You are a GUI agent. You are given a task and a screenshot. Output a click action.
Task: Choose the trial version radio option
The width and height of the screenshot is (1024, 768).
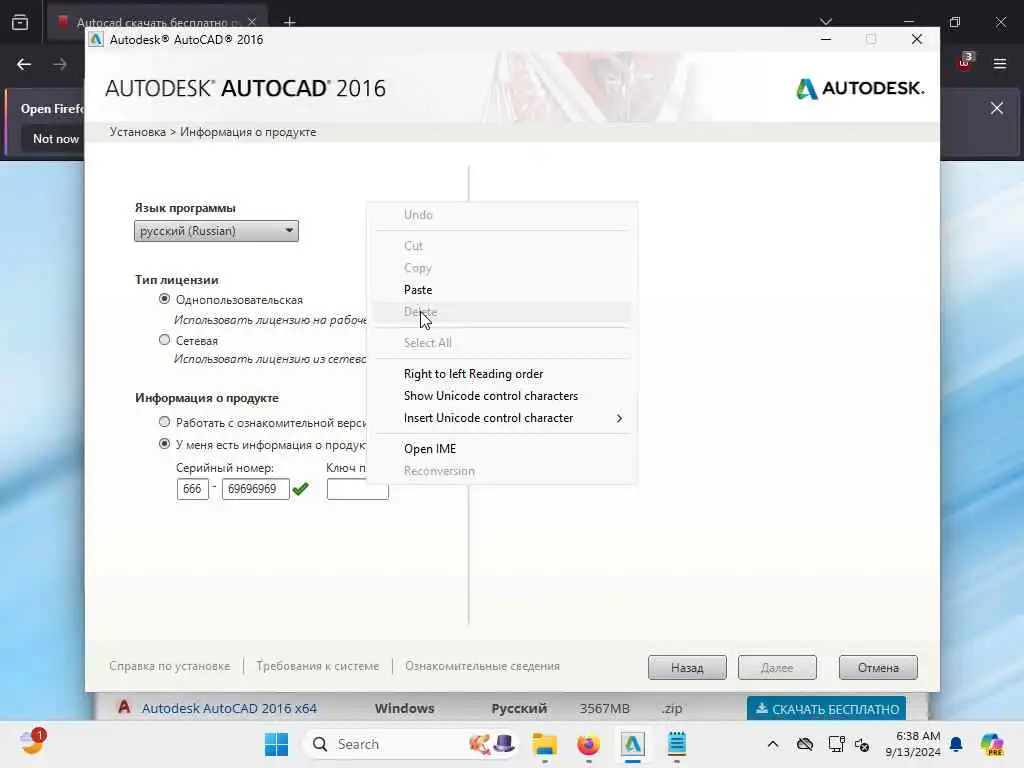tap(165, 422)
